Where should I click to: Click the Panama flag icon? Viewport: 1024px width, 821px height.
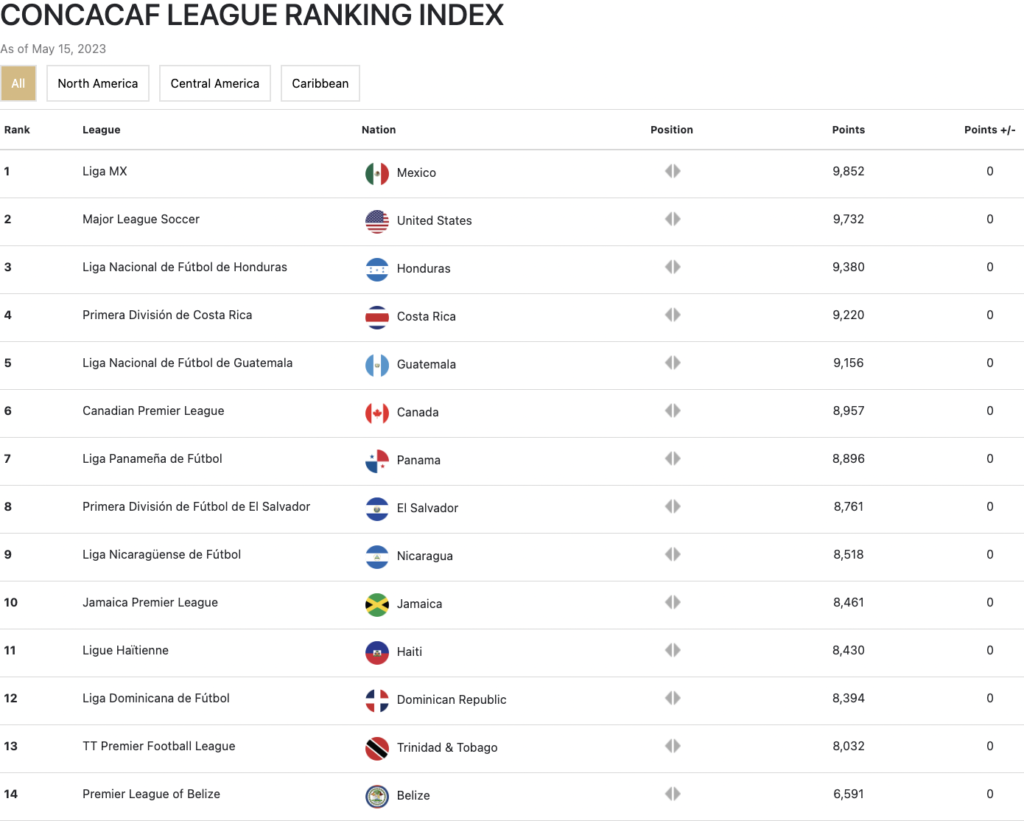(377, 460)
